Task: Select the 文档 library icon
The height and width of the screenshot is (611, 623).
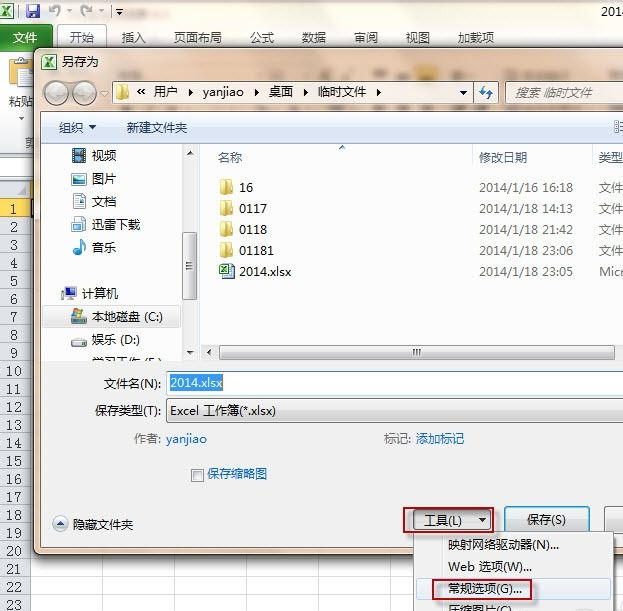Action: click(x=79, y=201)
